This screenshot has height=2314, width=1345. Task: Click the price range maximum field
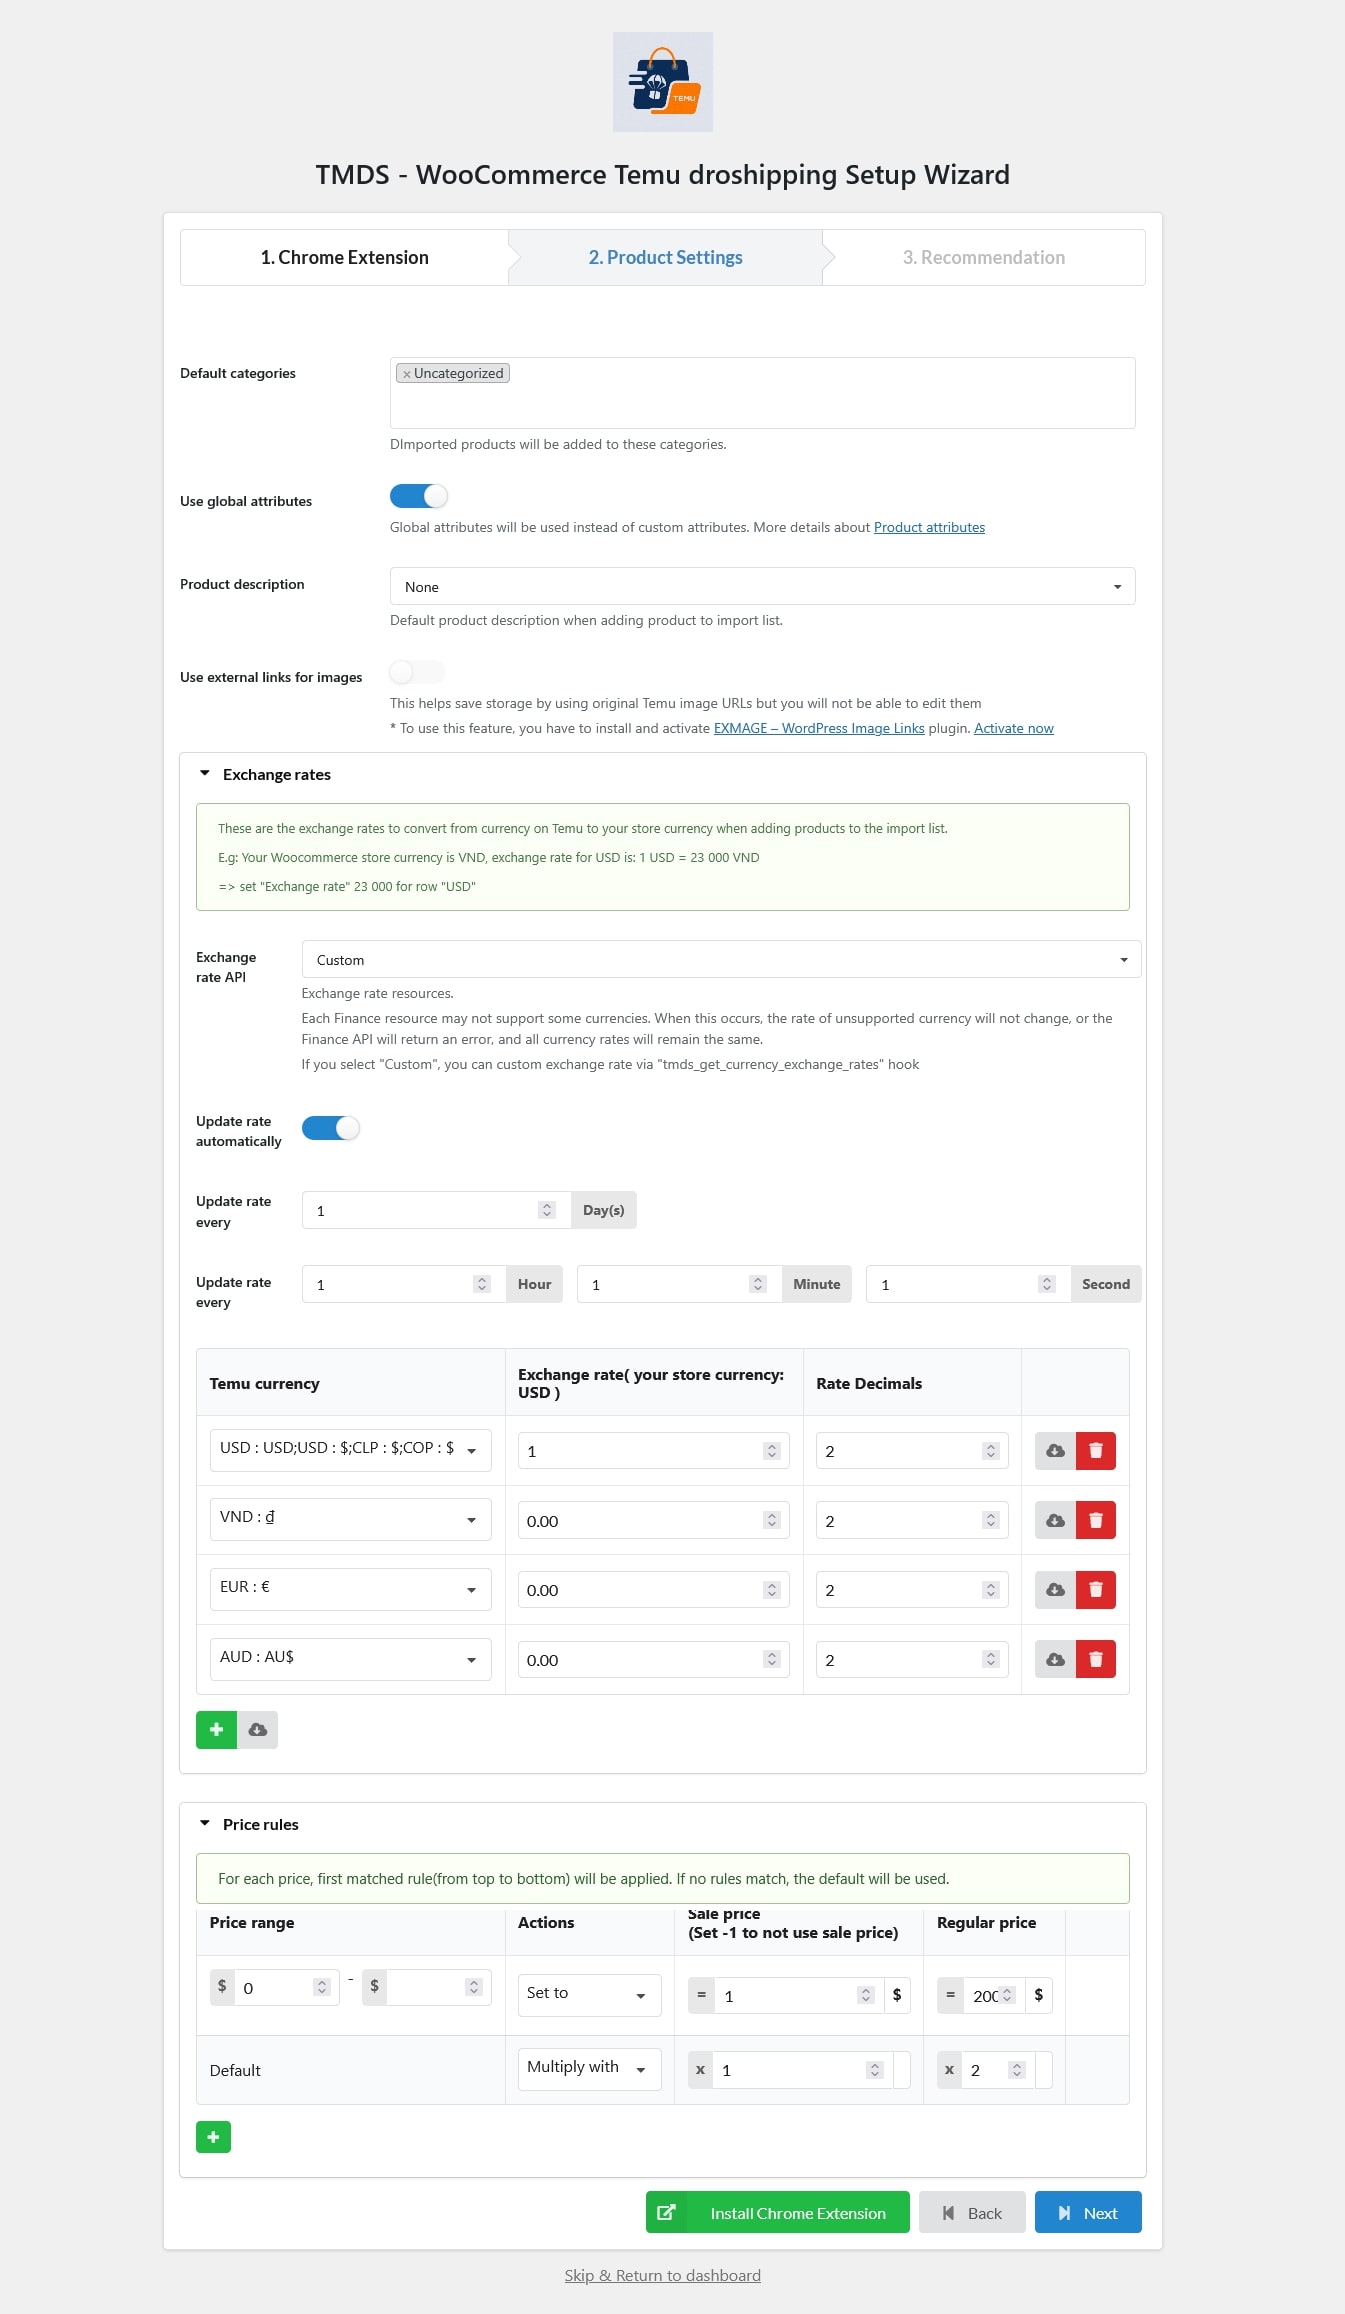click(438, 1988)
